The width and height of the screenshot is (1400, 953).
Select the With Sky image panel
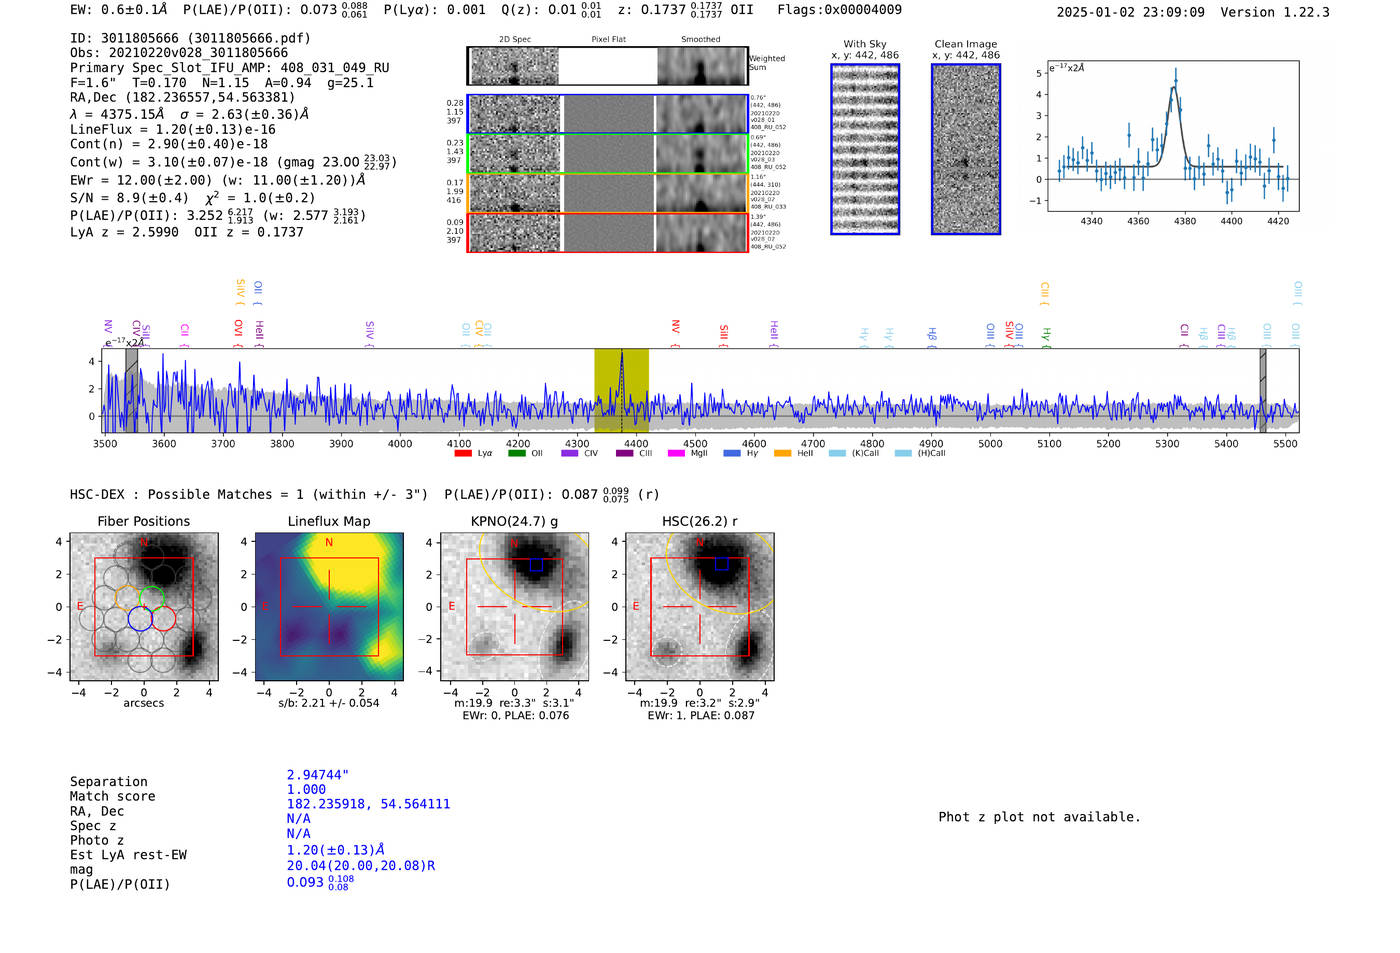(x=865, y=149)
